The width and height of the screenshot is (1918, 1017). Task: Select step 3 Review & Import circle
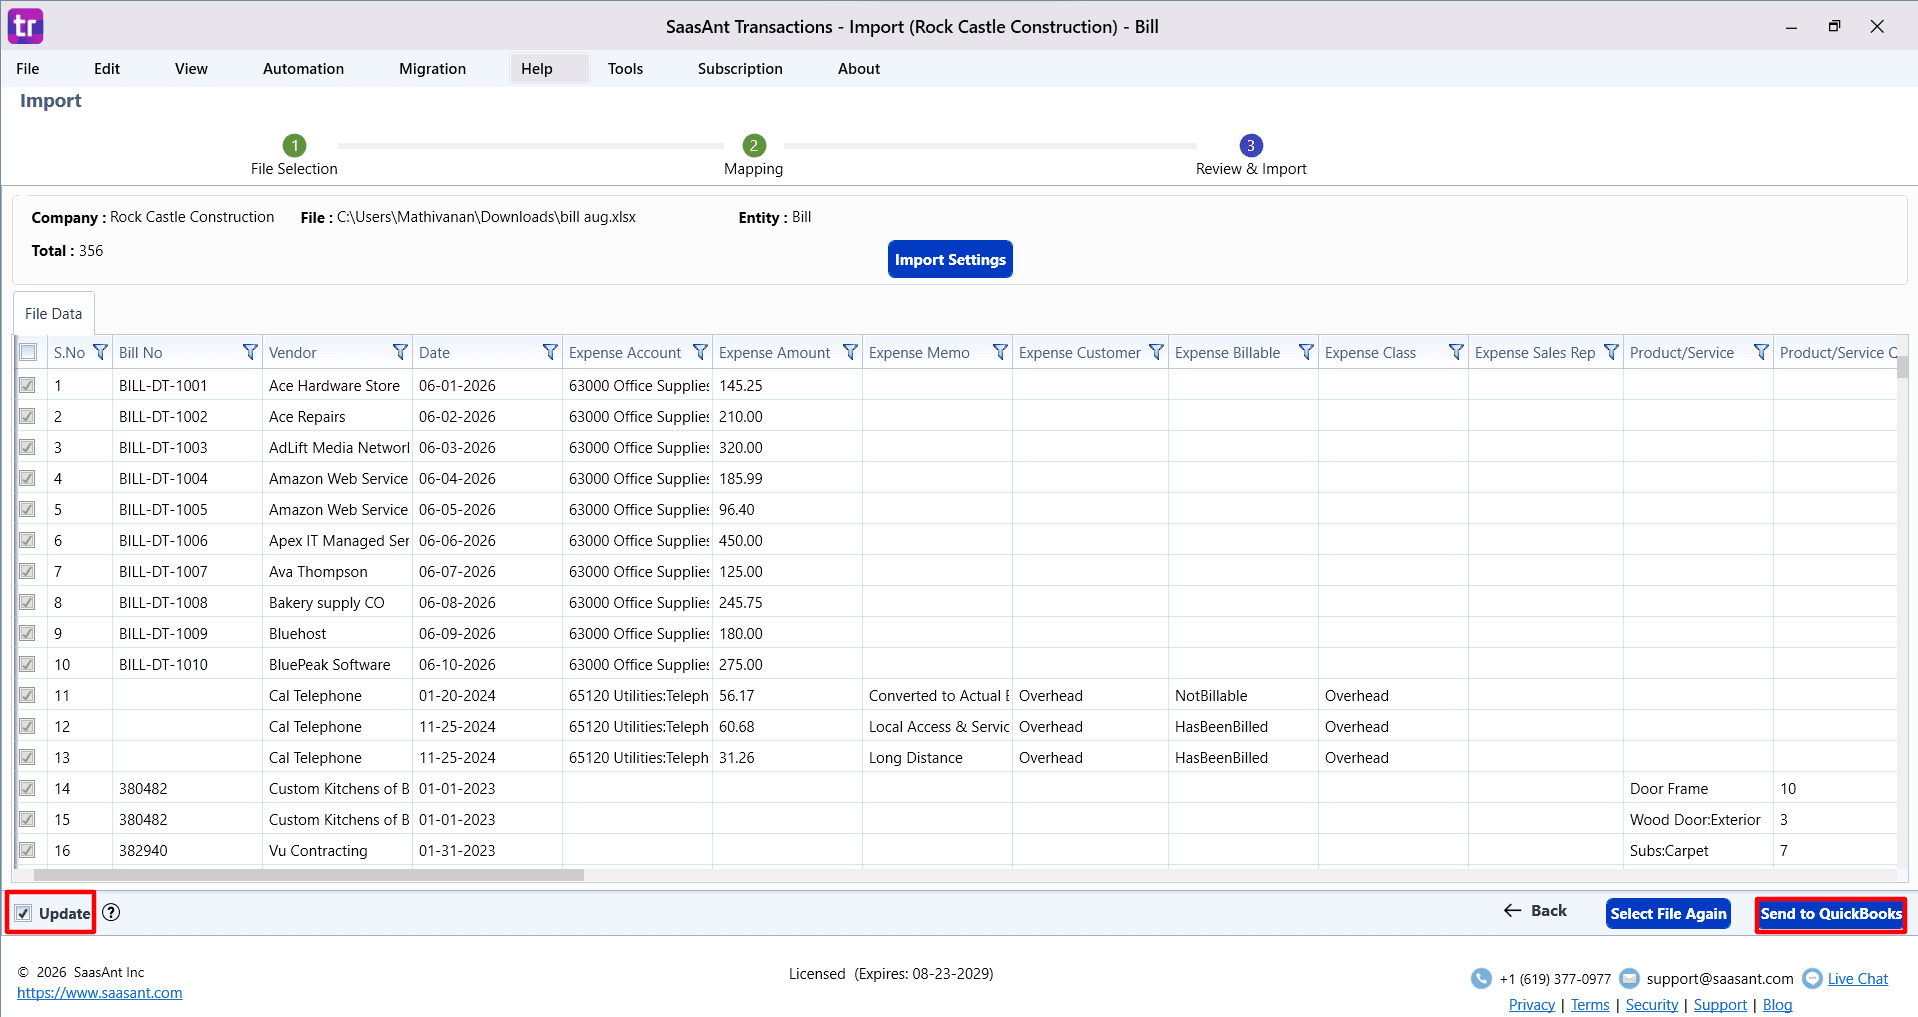(x=1251, y=145)
